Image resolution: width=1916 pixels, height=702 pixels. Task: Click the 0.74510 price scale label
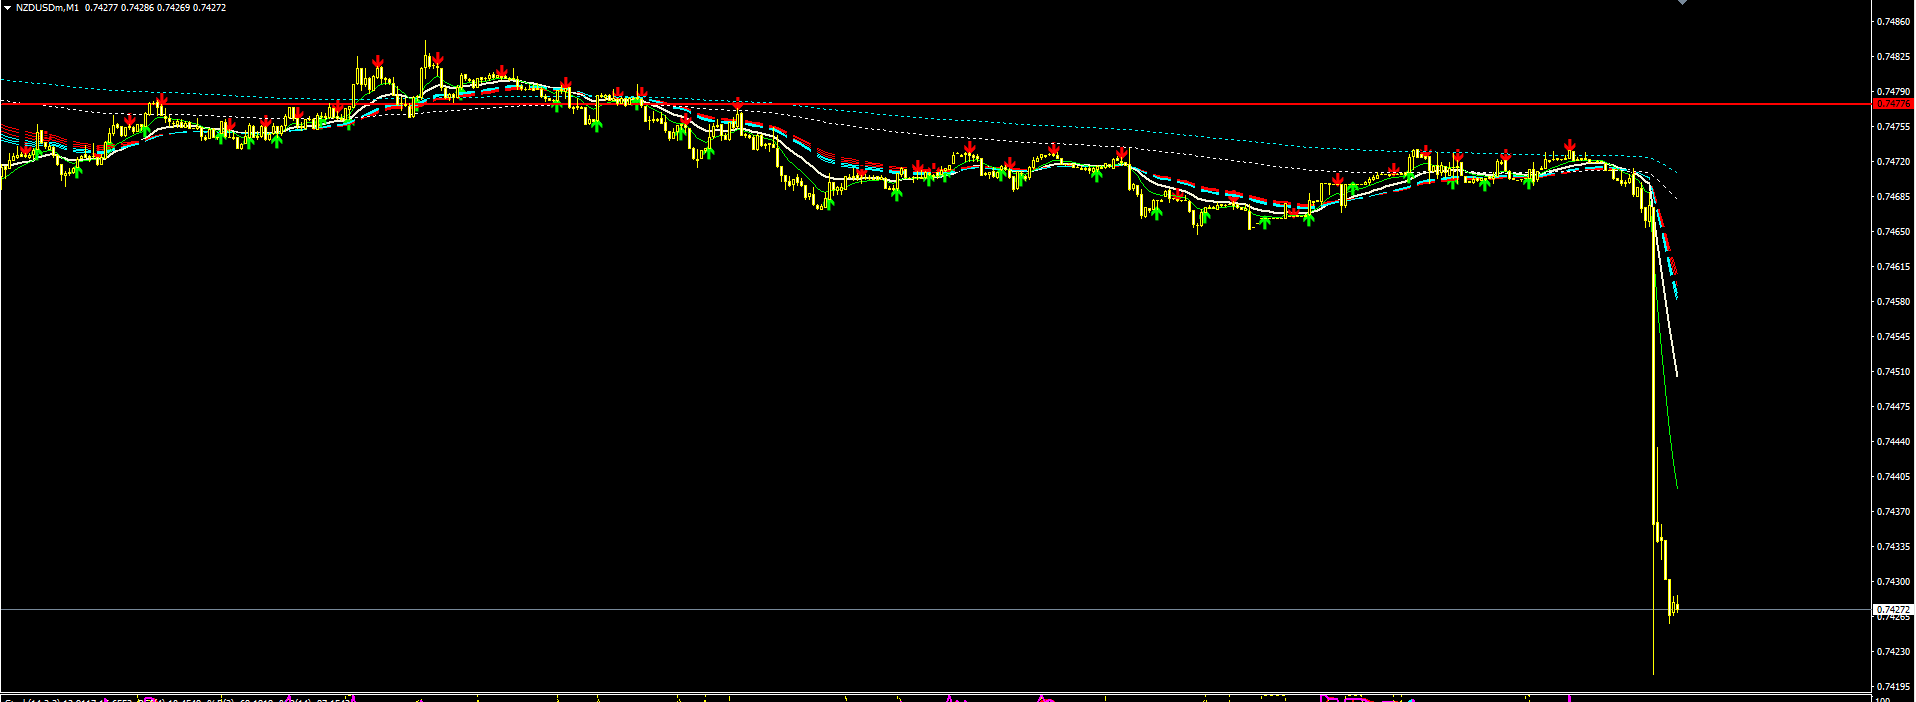pyautogui.click(x=1894, y=371)
